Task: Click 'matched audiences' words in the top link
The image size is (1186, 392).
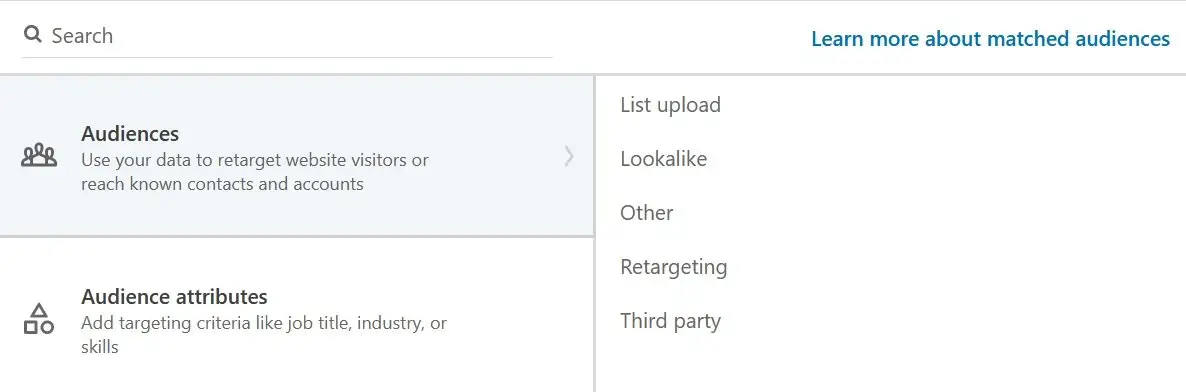Action: (1079, 39)
